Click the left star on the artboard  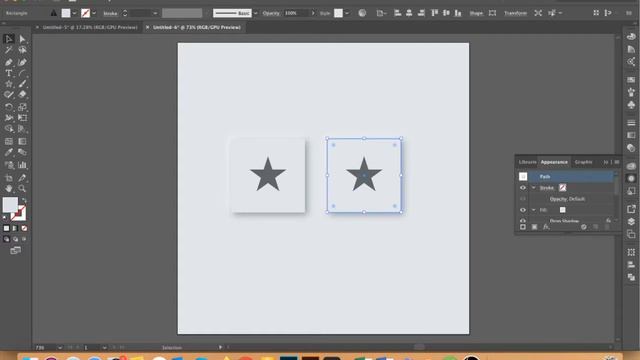pos(268,174)
